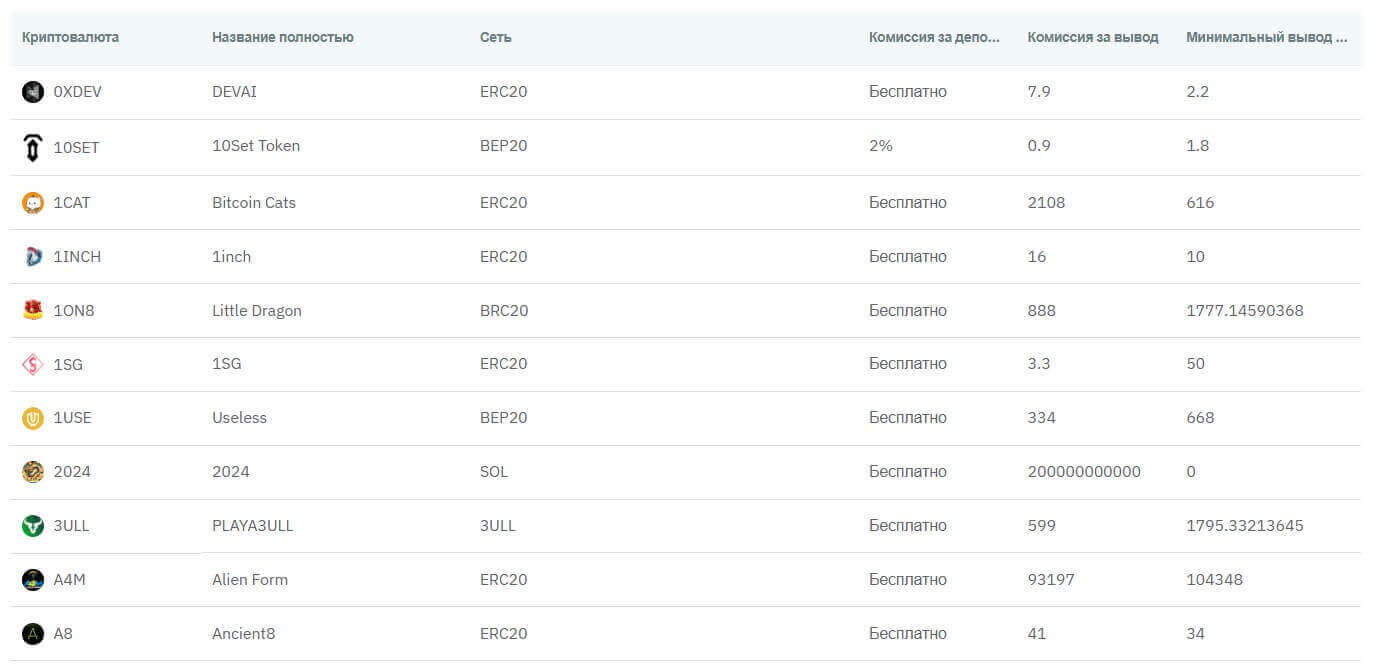This screenshot has height=664, width=1381.
Task: Click the 1INCH token logo
Action: [x=33, y=257]
